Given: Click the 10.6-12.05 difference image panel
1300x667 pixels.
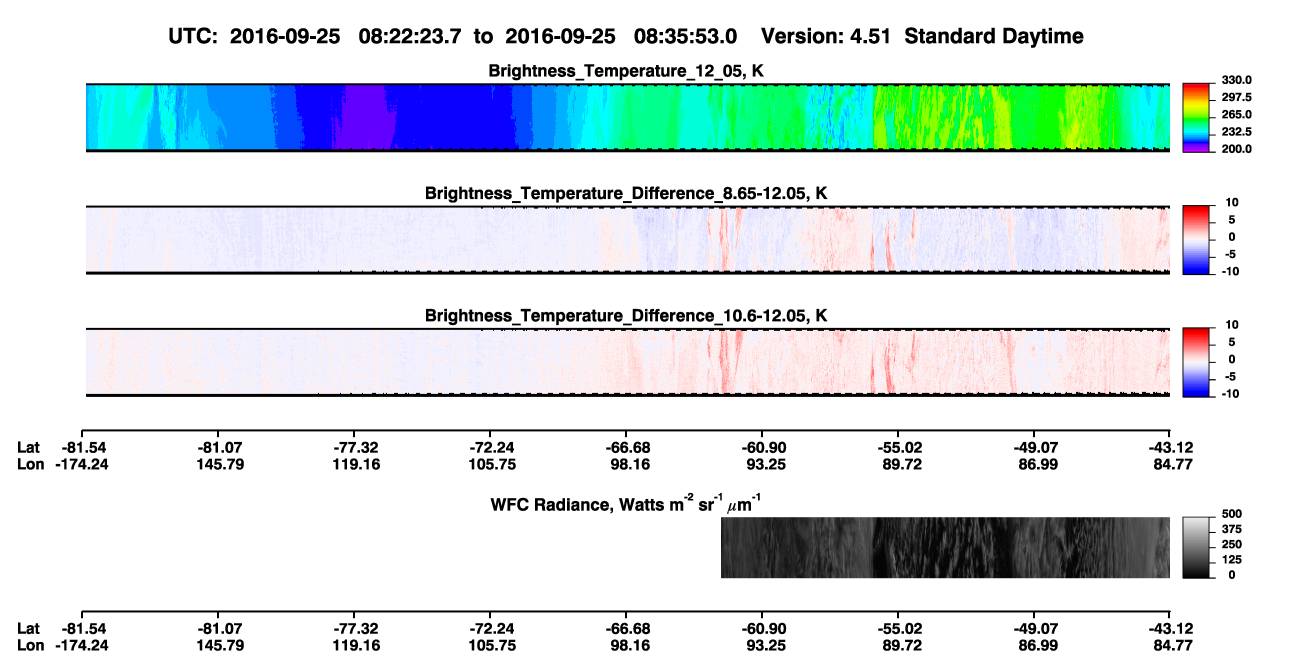Looking at the screenshot, I should coord(628,362).
